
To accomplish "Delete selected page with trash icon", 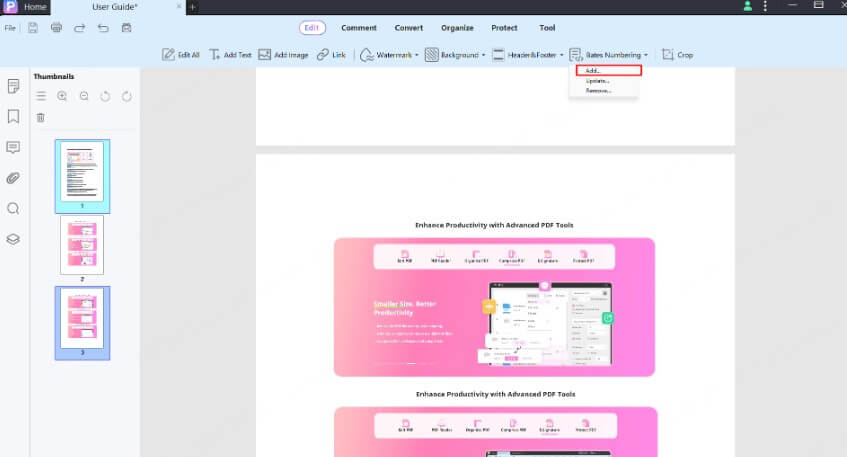I will (x=41, y=117).
